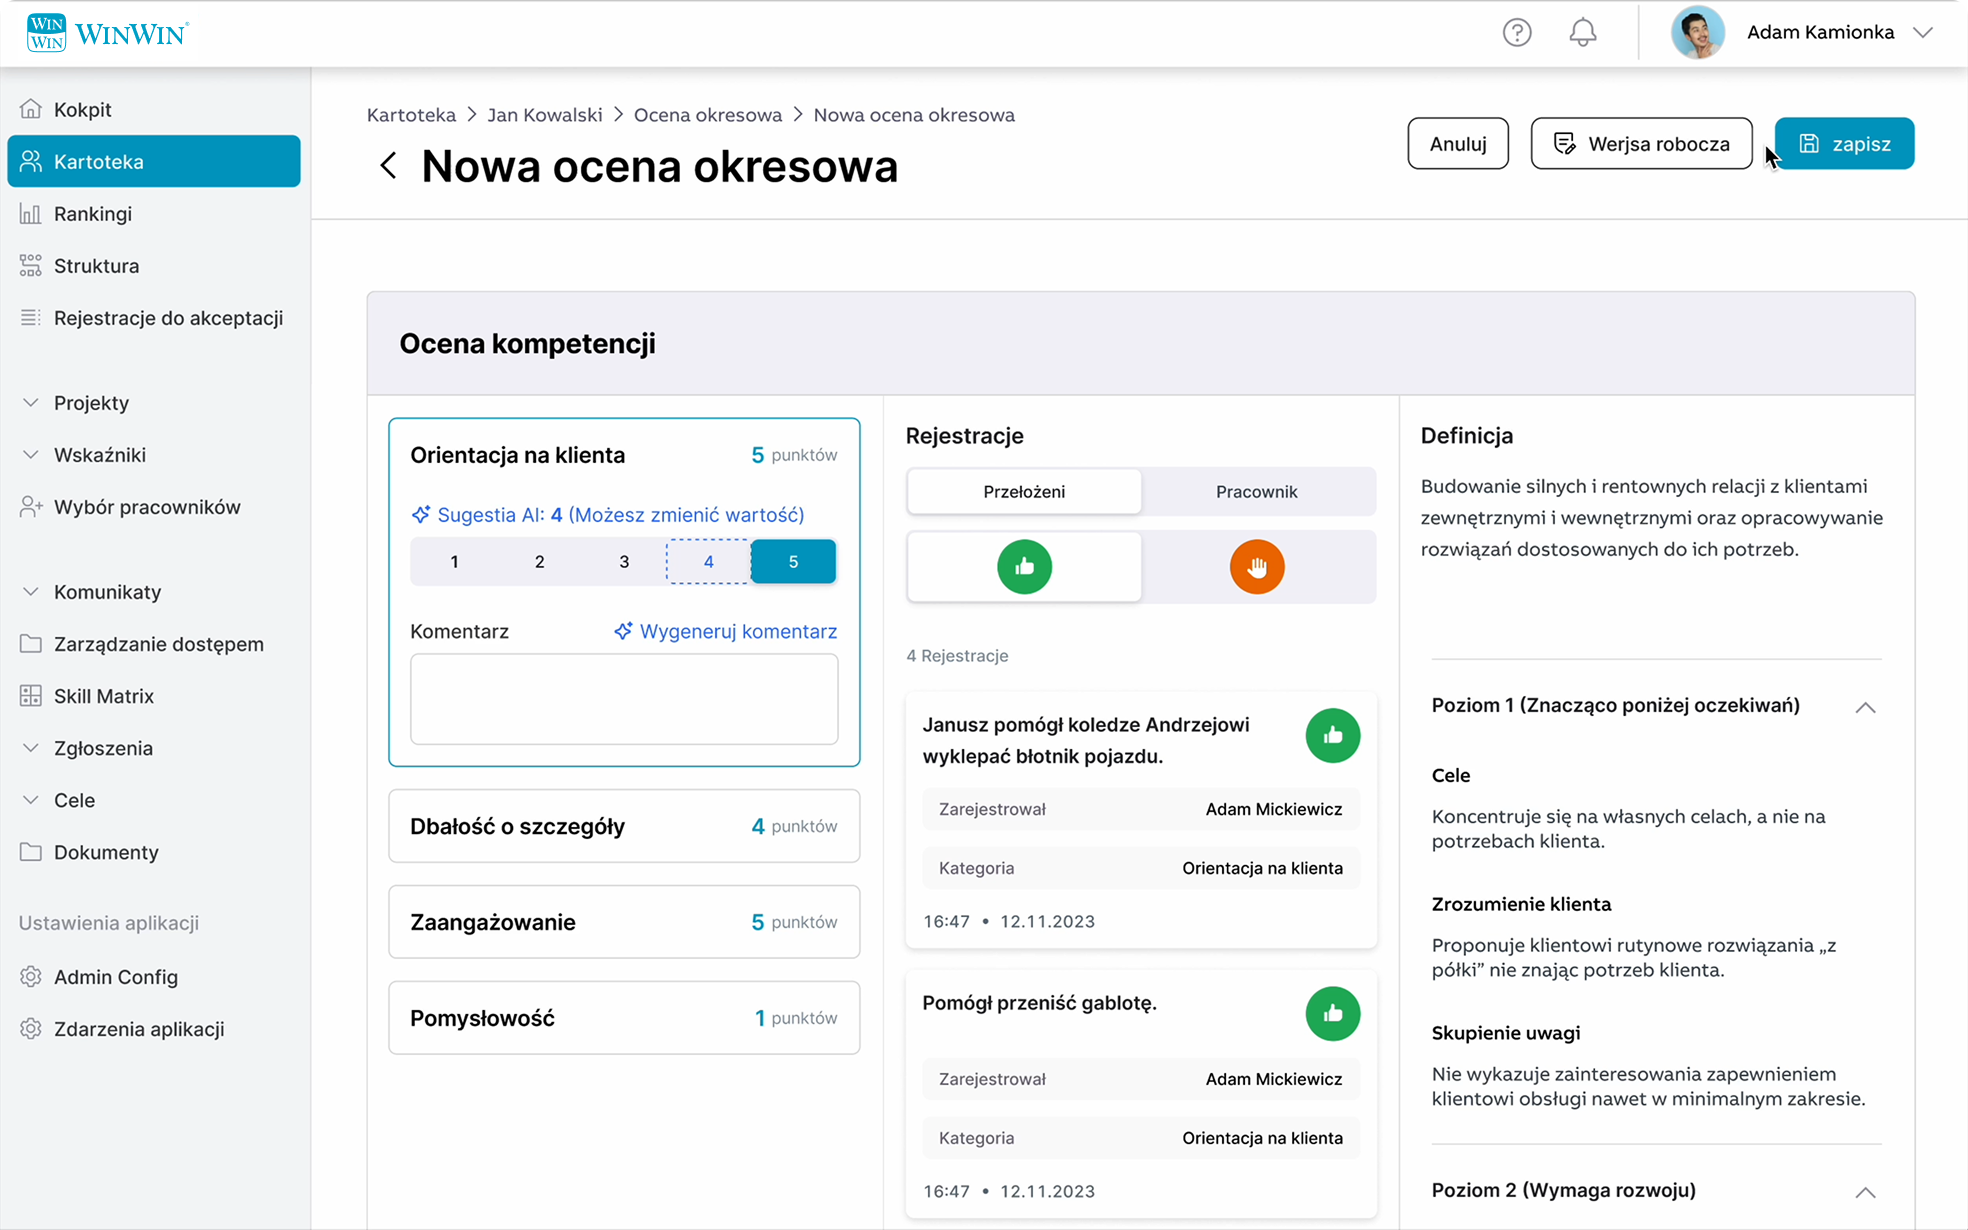Choose rating value 1
Screen dimensions: 1968x1230
tap(454, 562)
